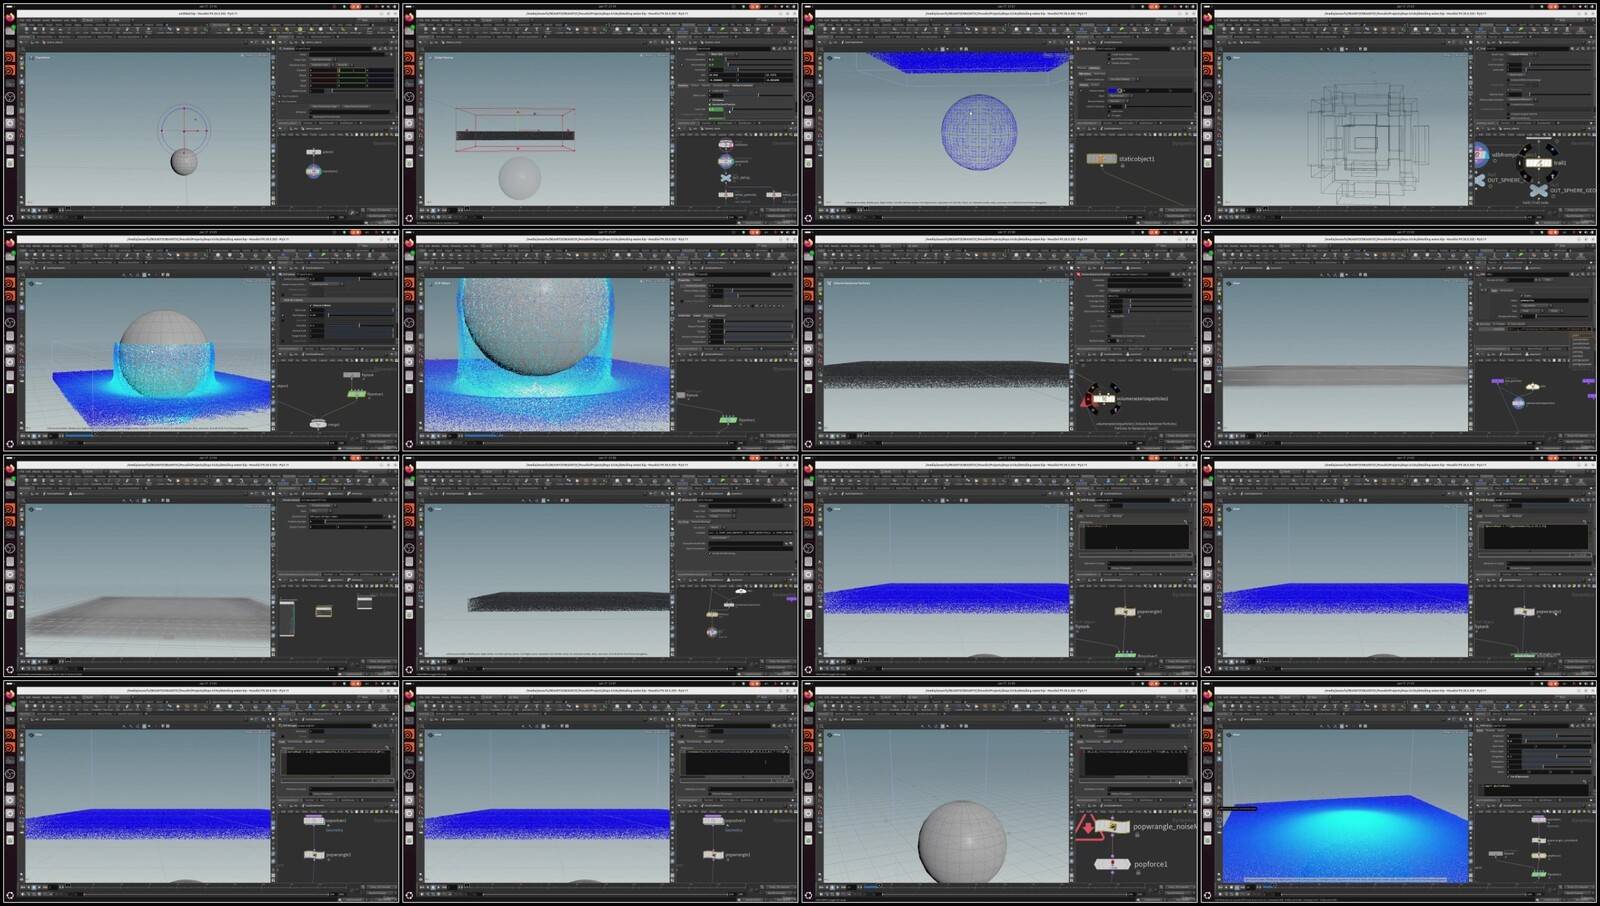Select the pink vdbfrompolygons node near trail1

coord(1481,154)
